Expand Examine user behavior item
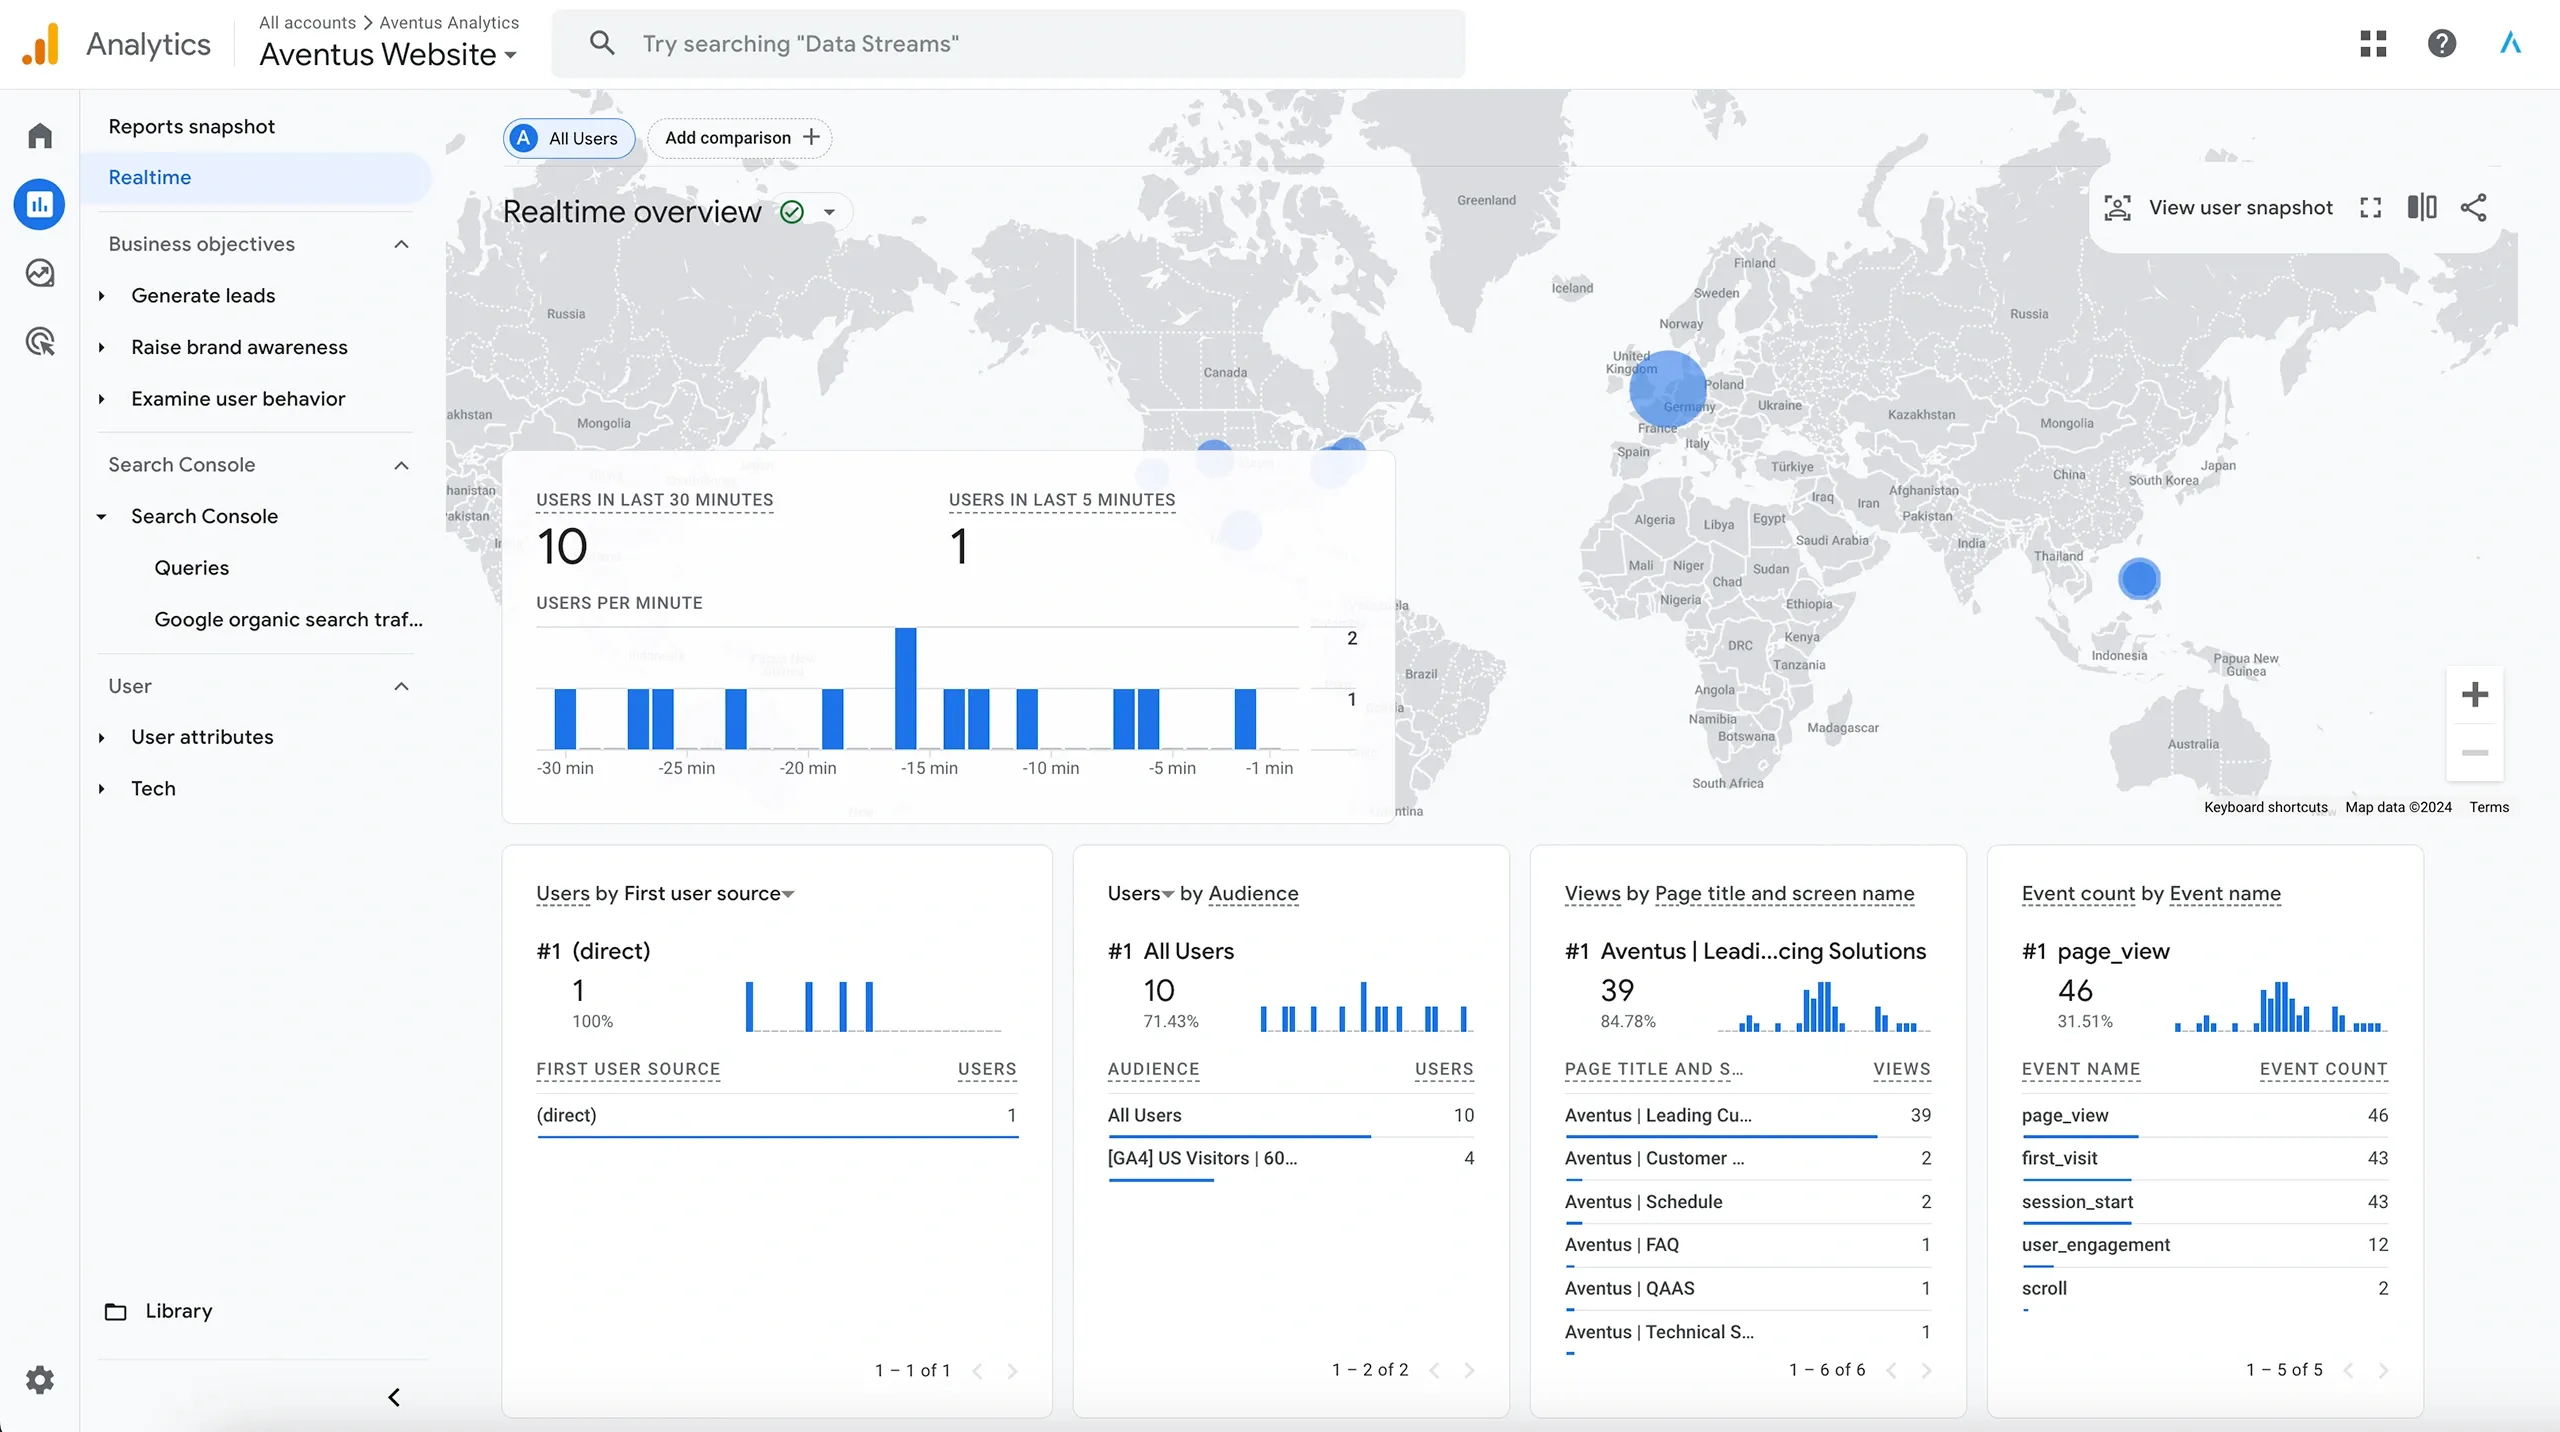The image size is (2560, 1432). pyautogui.click(x=101, y=399)
